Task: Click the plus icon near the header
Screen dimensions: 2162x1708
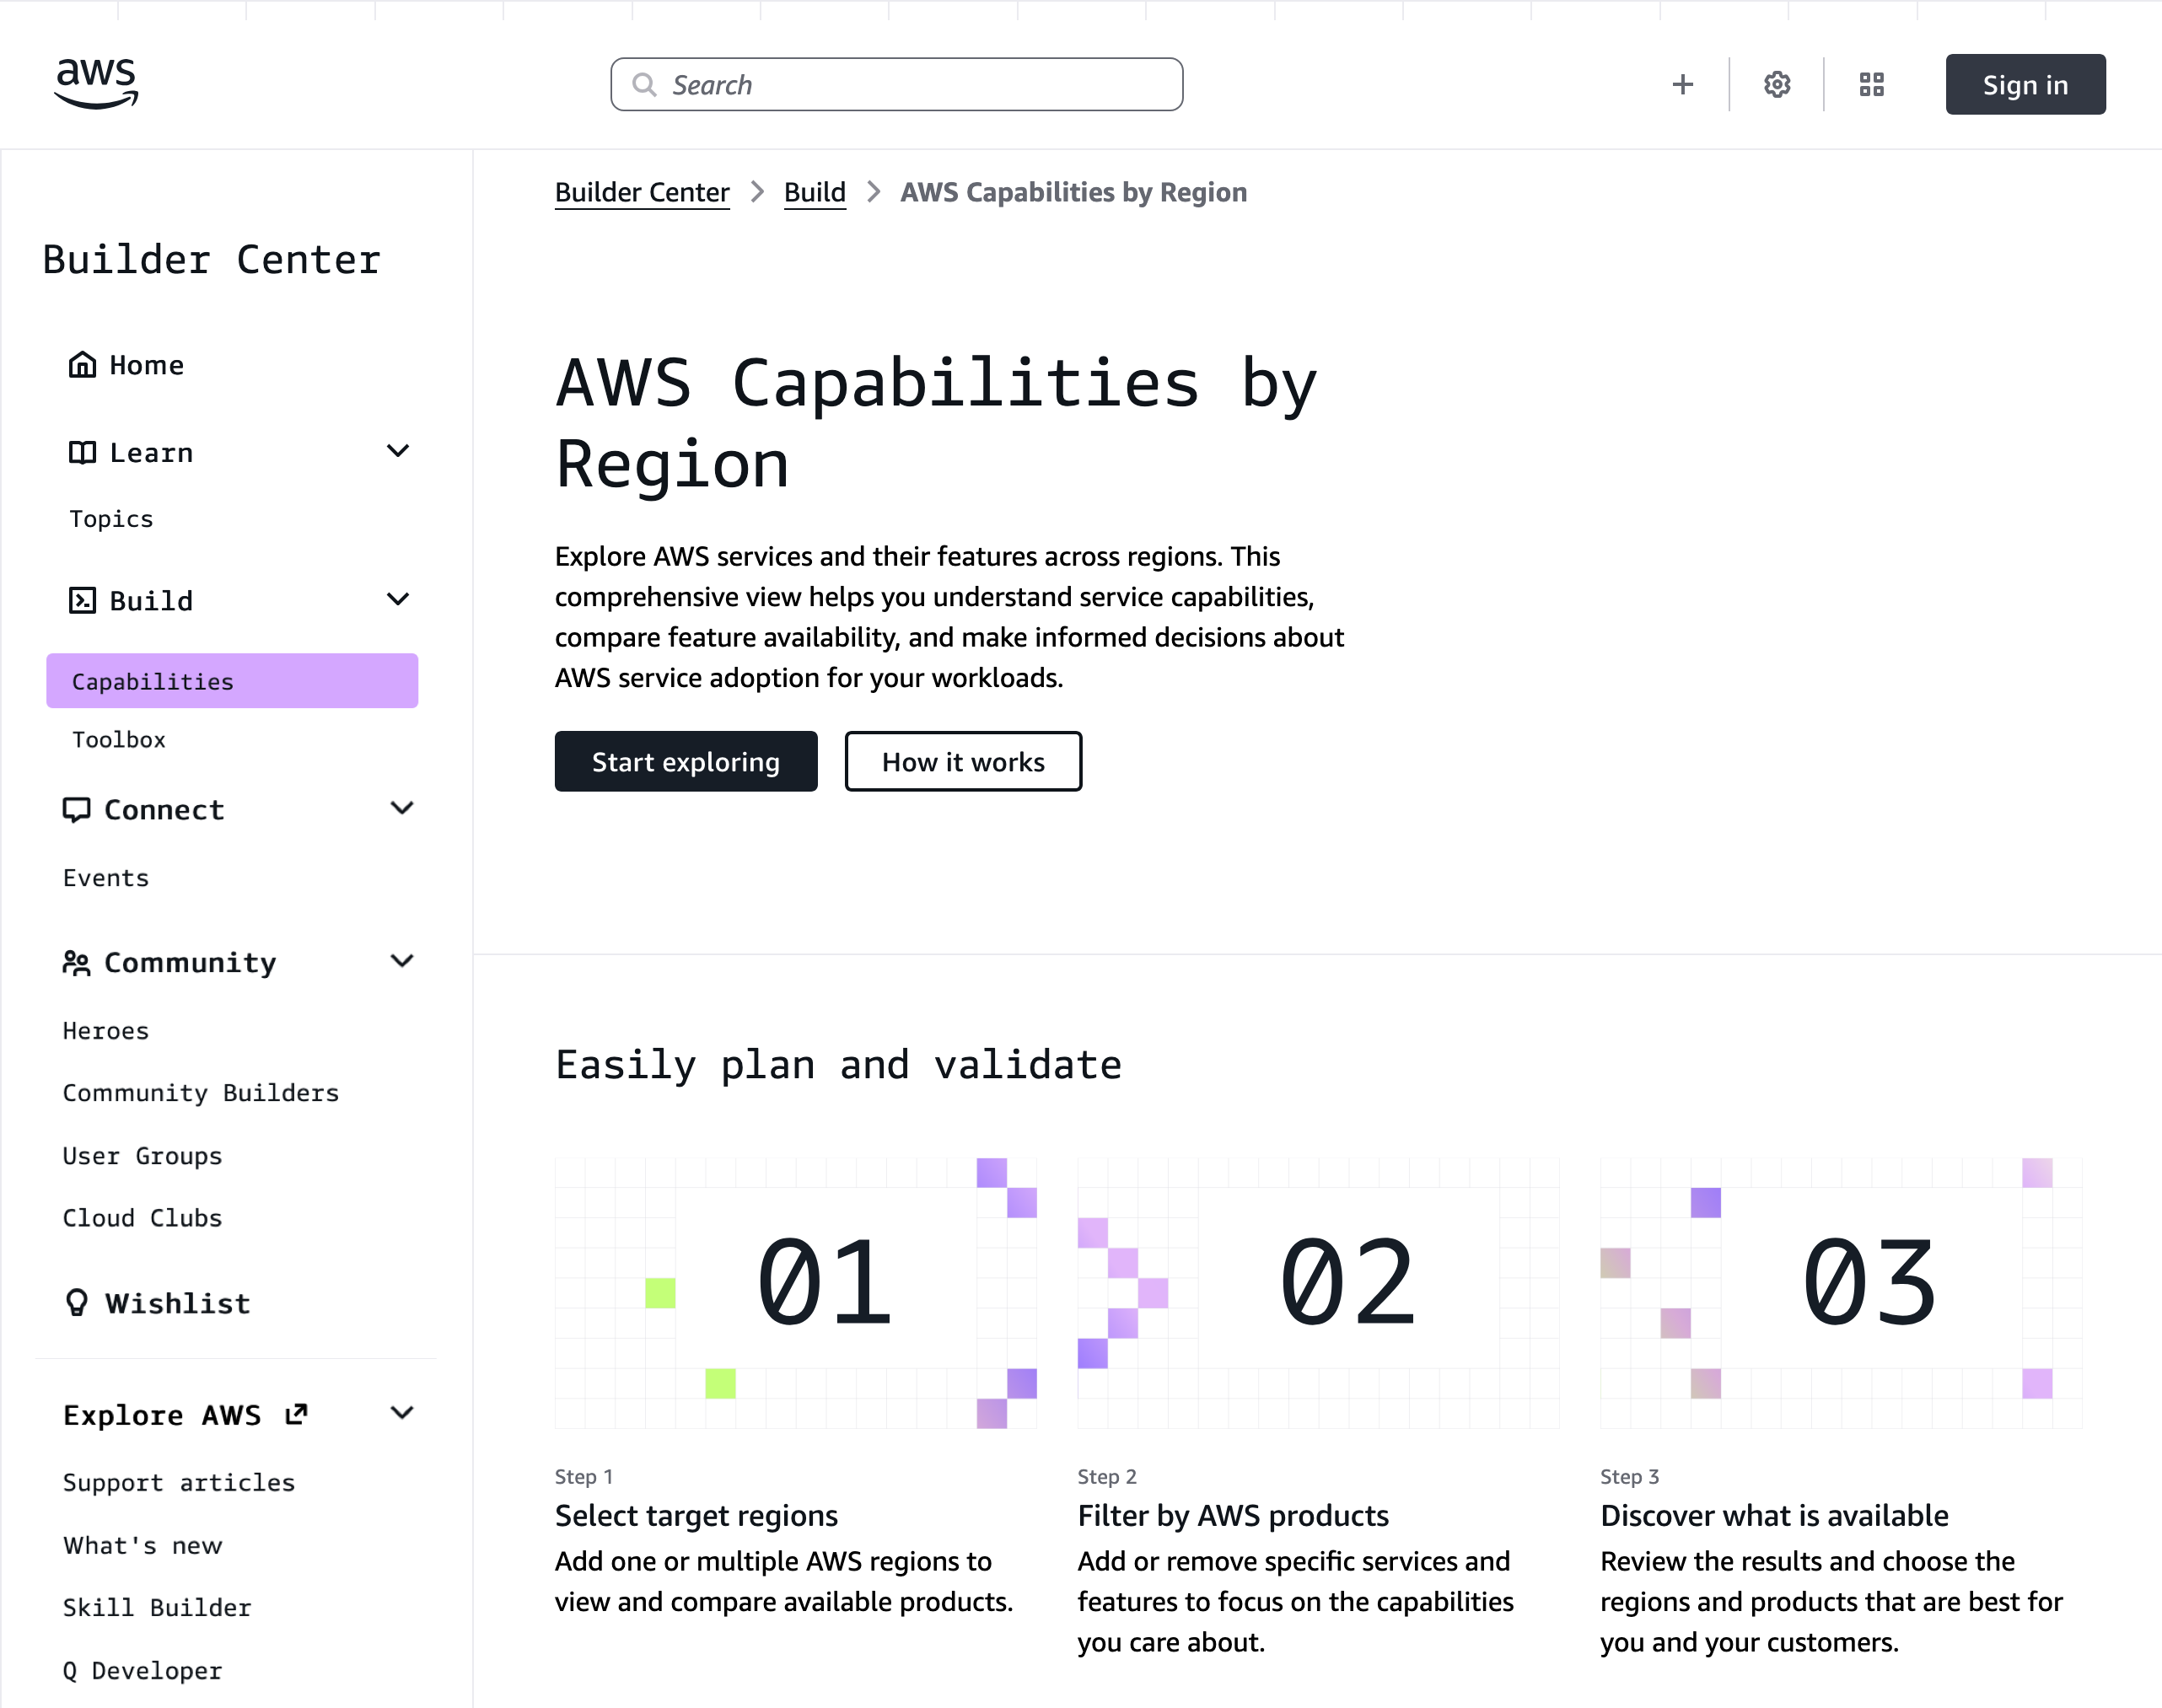Action: (x=1684, y=84)
